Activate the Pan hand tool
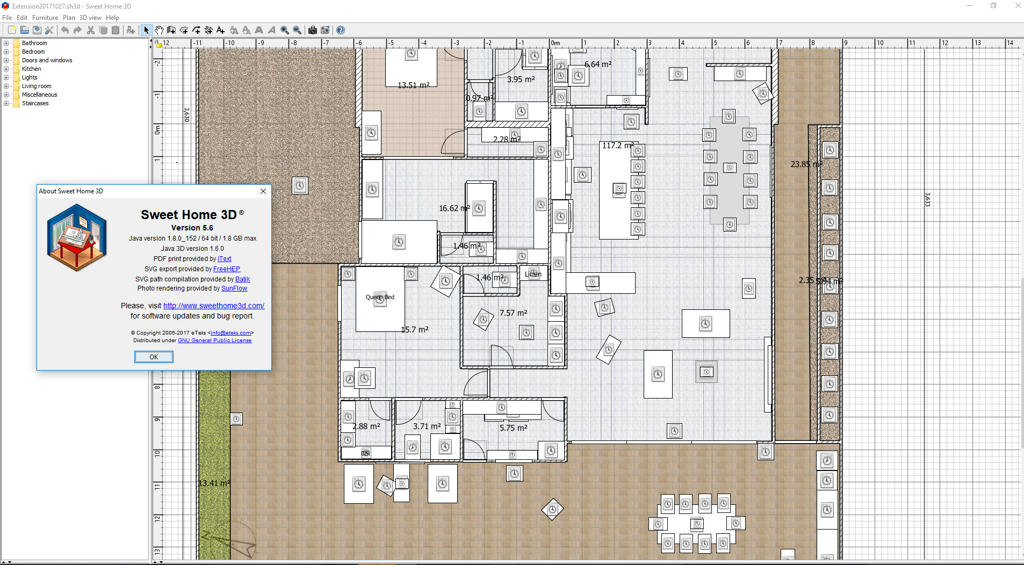Screen dimensions: 1024x565 159,30
